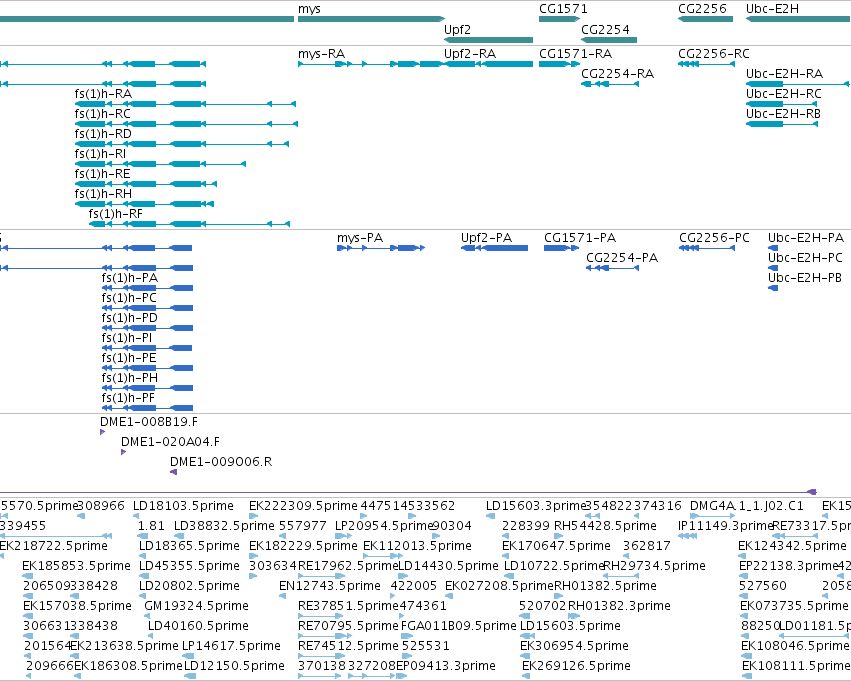Select EST LP14617.5prime
The height and width of the screenshot is (681, 851).
189,657
